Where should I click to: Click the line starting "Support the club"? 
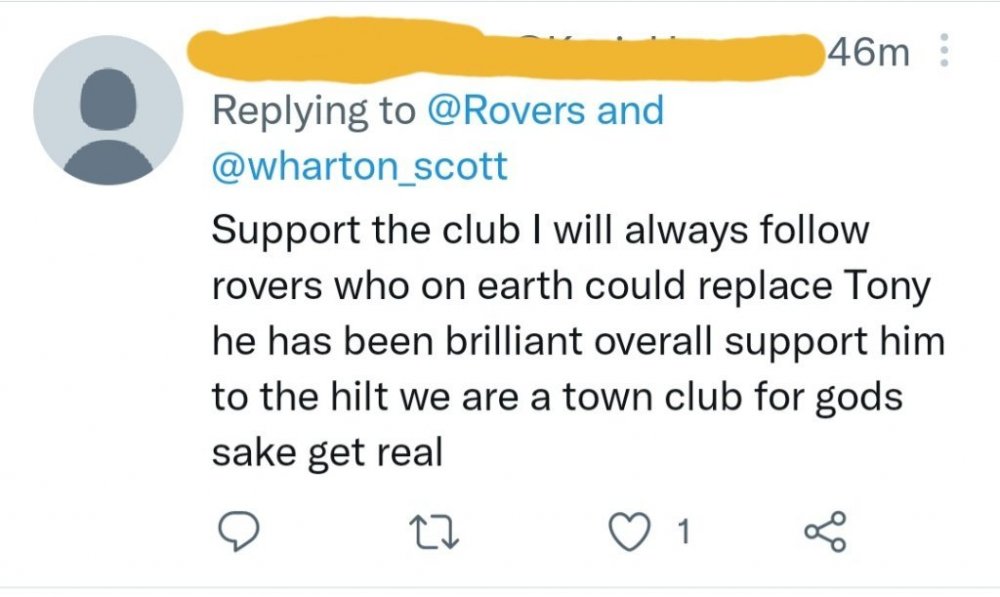[x=540, y=233]
